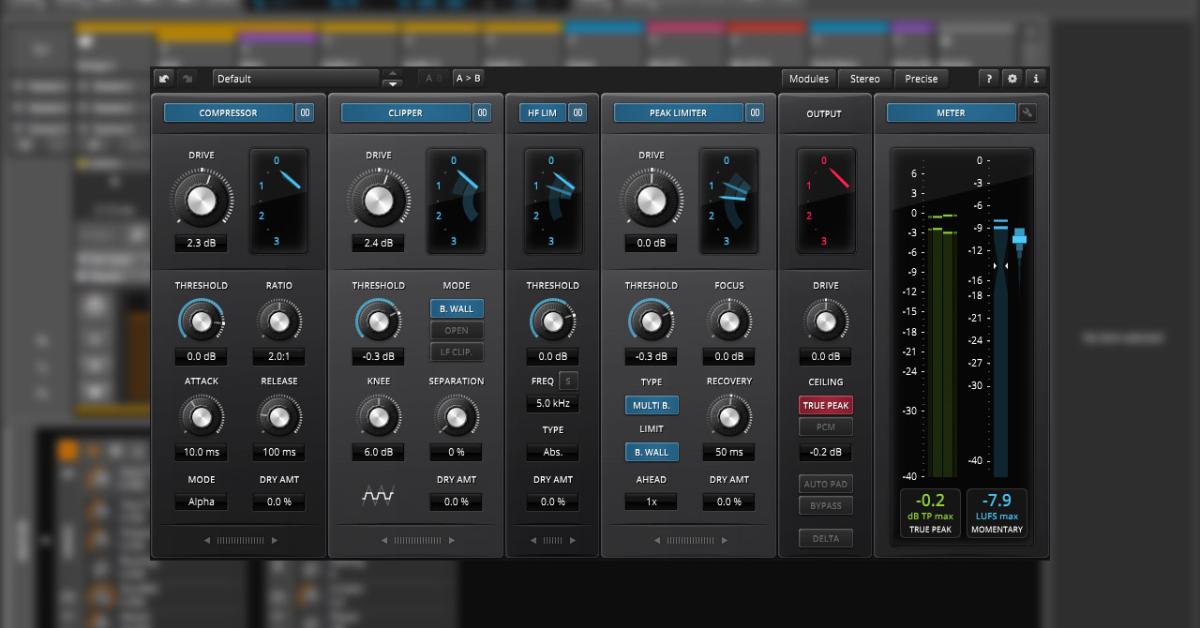
Task: Open the Compressor Mode Alpha selector
Action: tap(201, 502)
